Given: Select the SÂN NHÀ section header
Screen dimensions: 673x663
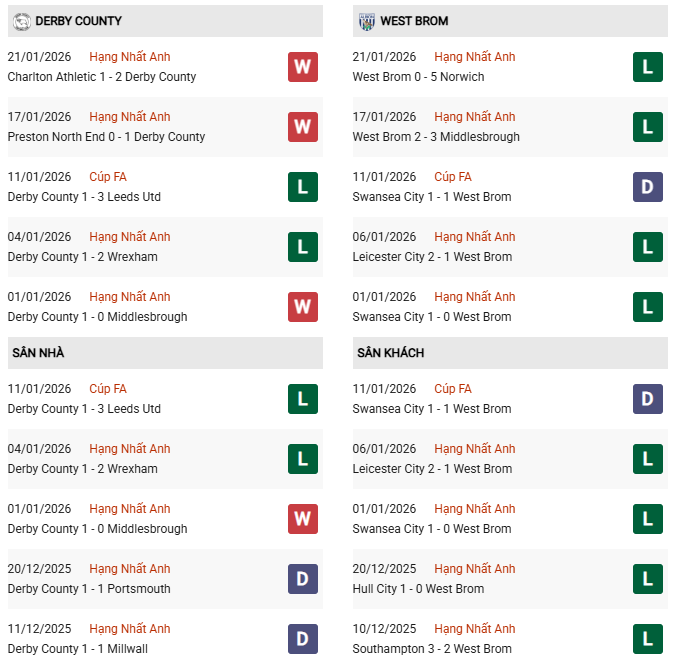Looking at the screenshot, I should click(x=38, y=353).
